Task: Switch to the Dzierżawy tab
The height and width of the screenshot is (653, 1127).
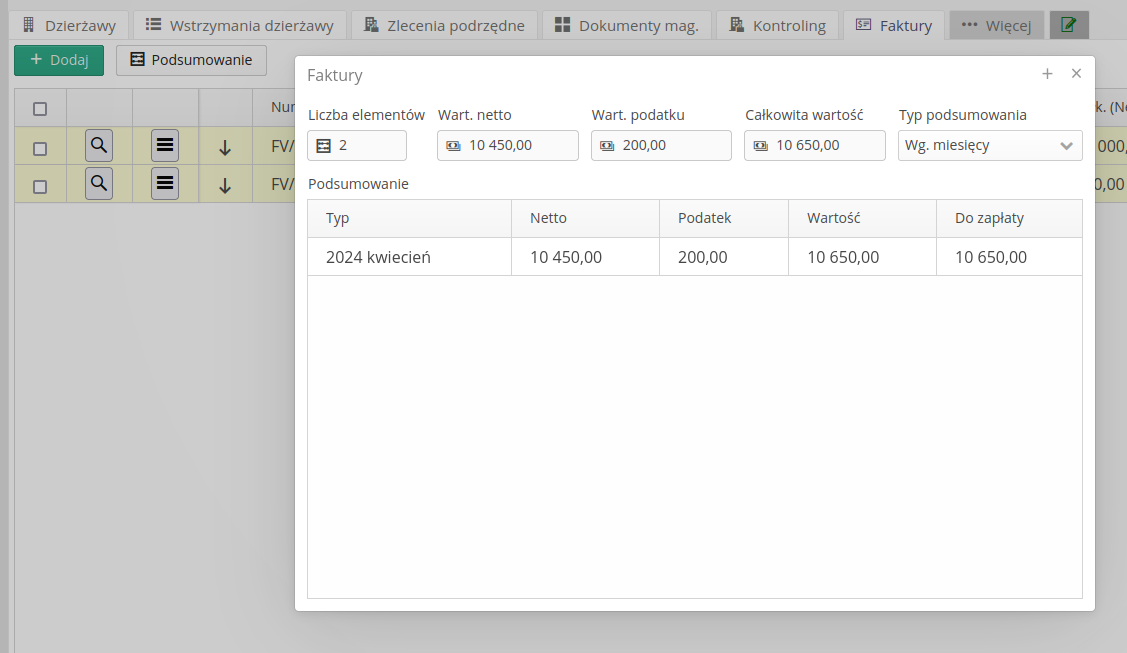Action: coord(69,26)
